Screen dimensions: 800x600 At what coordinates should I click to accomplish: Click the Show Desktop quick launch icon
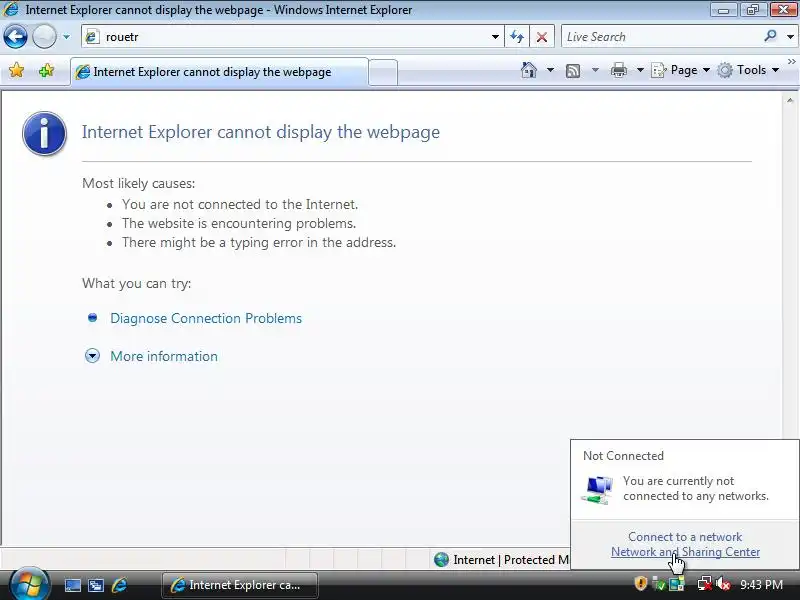coord(73,585)
